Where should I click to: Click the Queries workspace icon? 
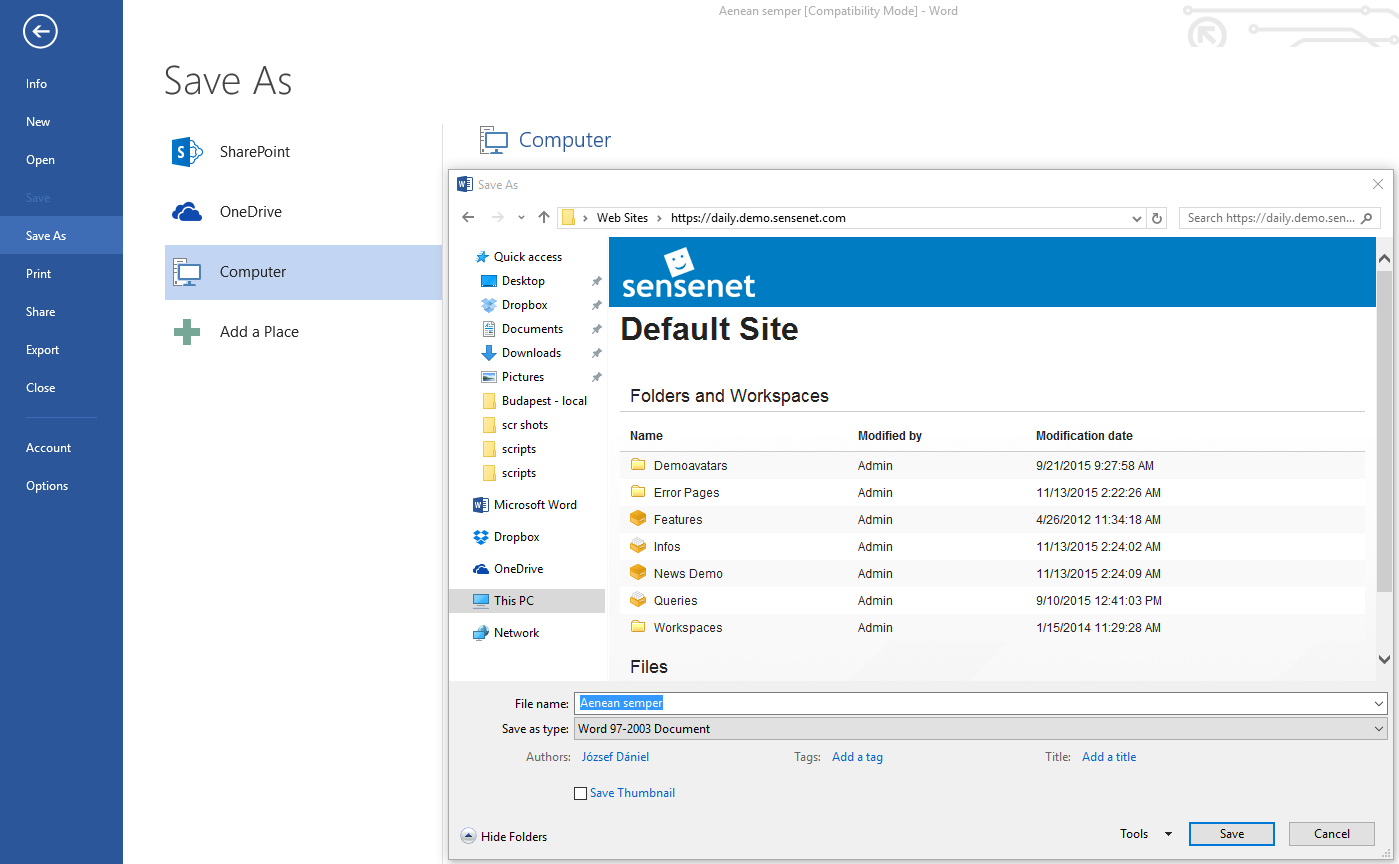pos(638,600)
